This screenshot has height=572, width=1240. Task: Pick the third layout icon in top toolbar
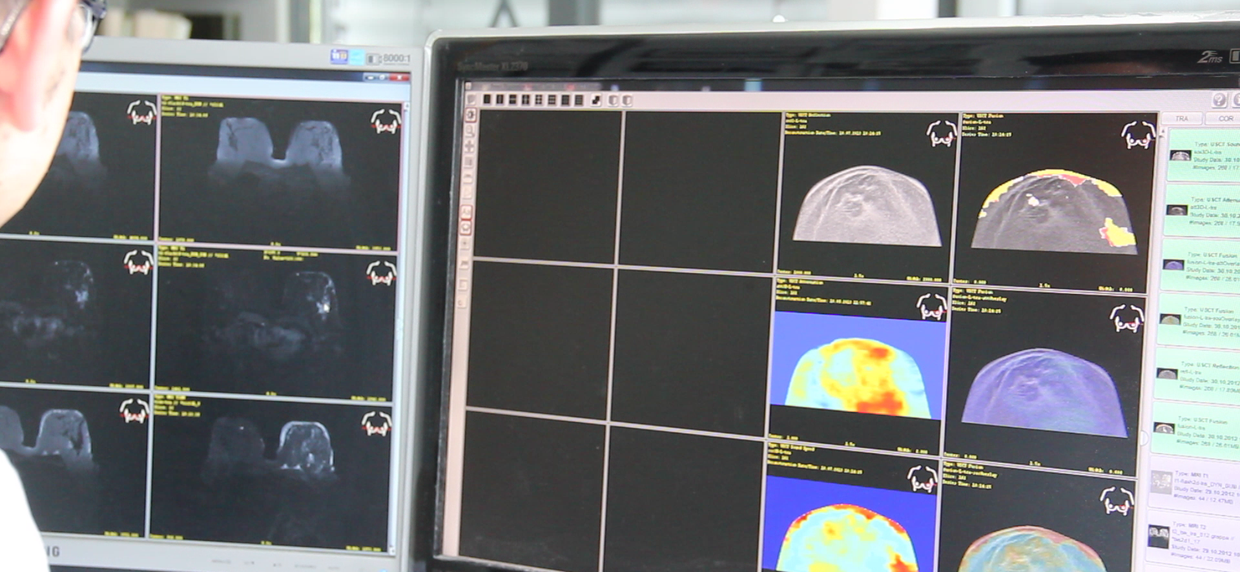click(513, 99)
